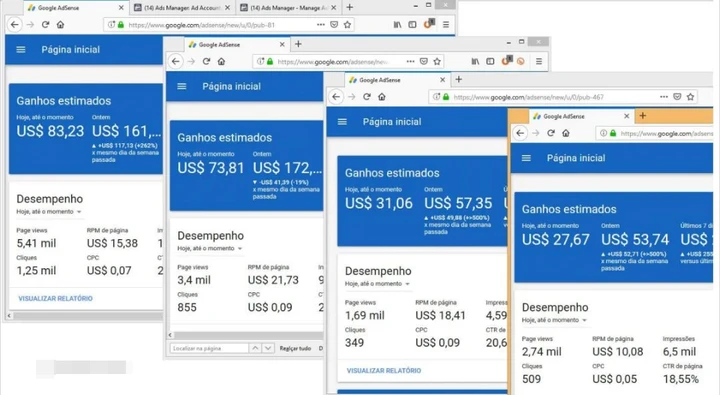Save to Pocket in the US$ 83,23 window
Screen dimensions: 720x395
click(x=334, y=24)
